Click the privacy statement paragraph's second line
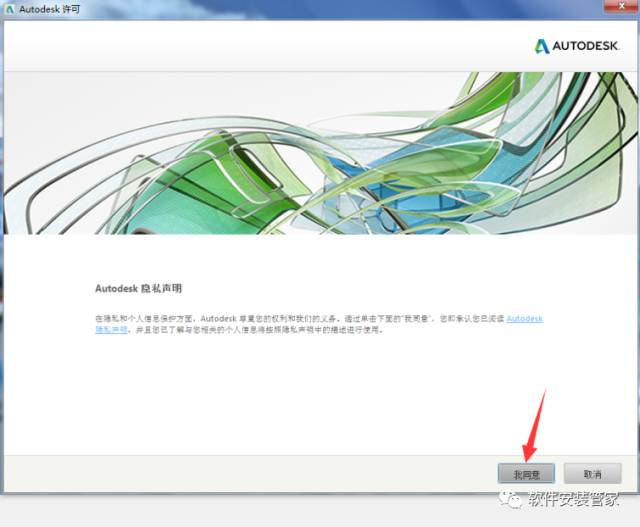Image resolution: width=640 pixels, height=527 pixels. [x=250, y=329]
